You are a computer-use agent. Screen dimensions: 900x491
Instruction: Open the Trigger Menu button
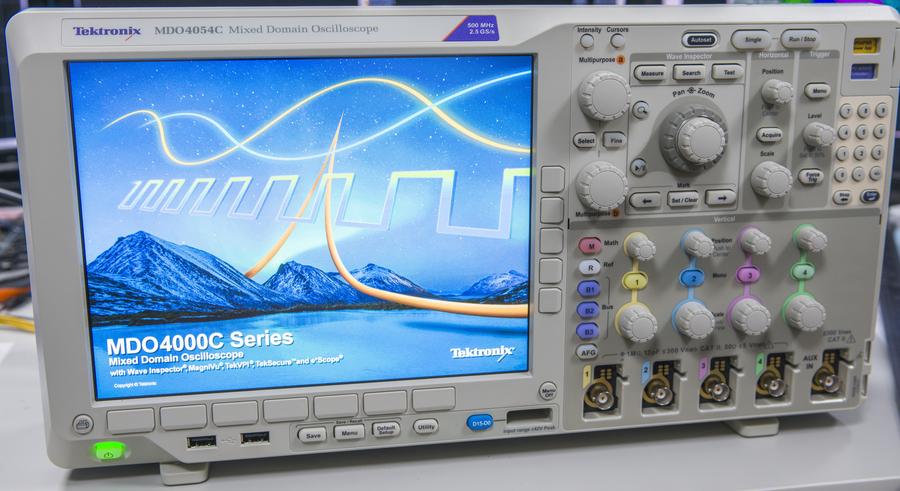[817, 91]
